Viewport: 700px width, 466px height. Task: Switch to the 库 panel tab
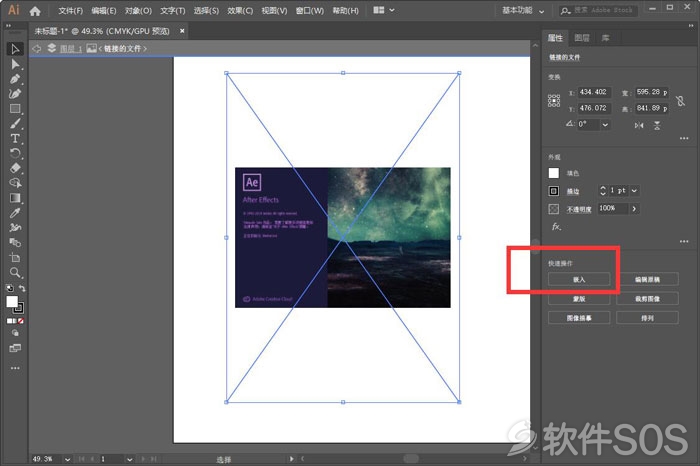[605, 38]
